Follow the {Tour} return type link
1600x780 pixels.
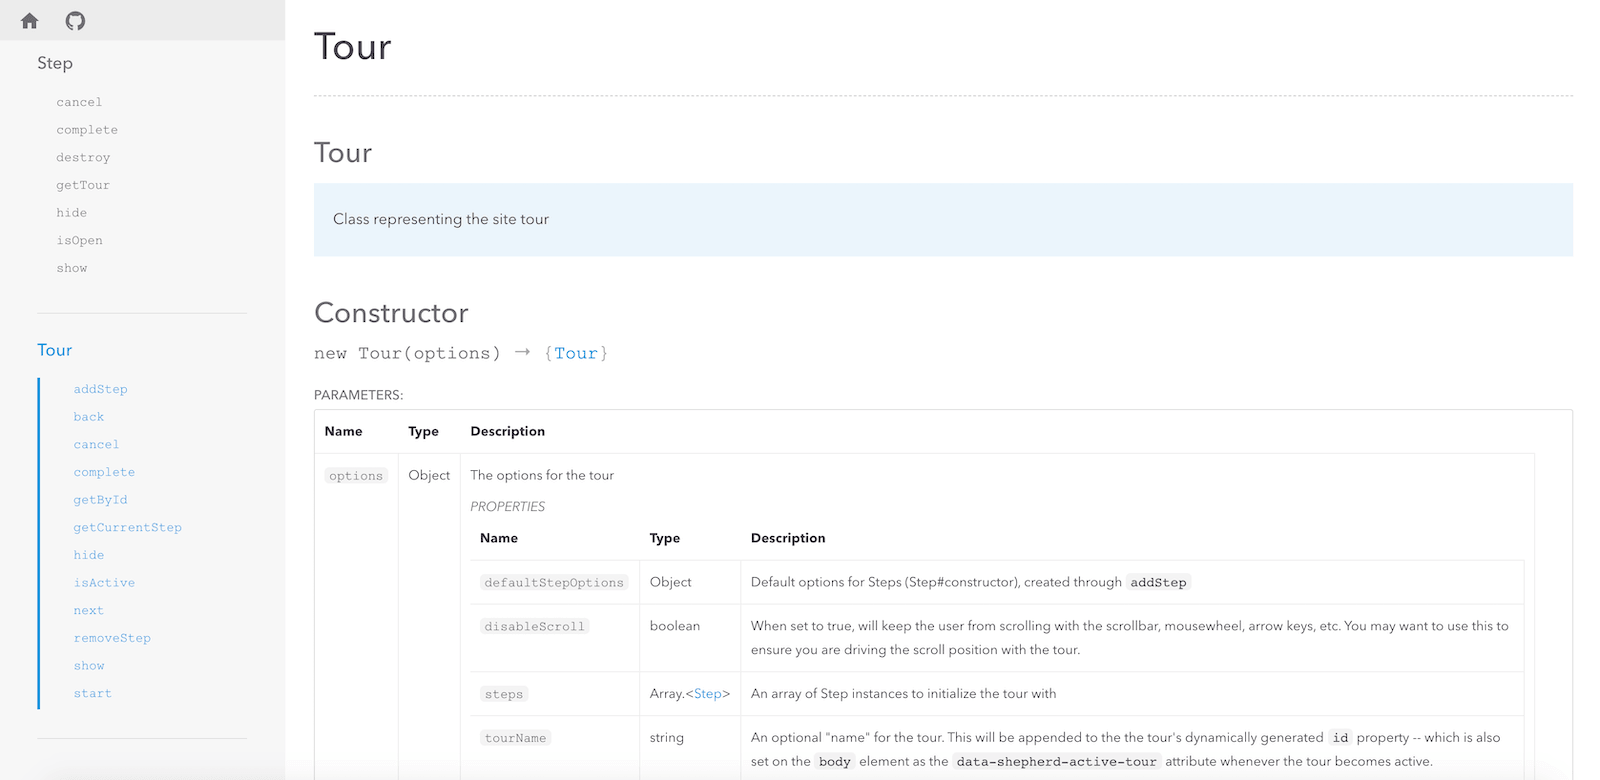point(576,353)
